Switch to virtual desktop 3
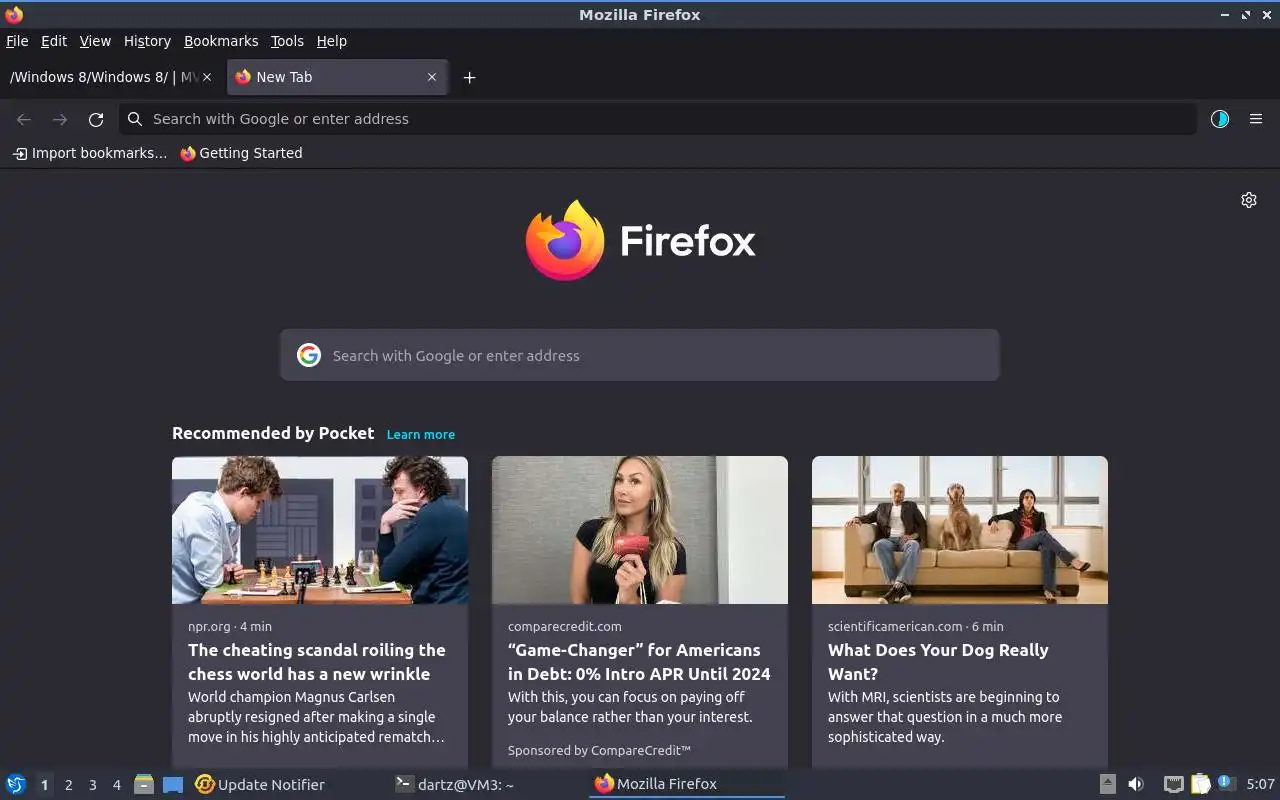Screen dimensions: 1280x800 [92, 785]
